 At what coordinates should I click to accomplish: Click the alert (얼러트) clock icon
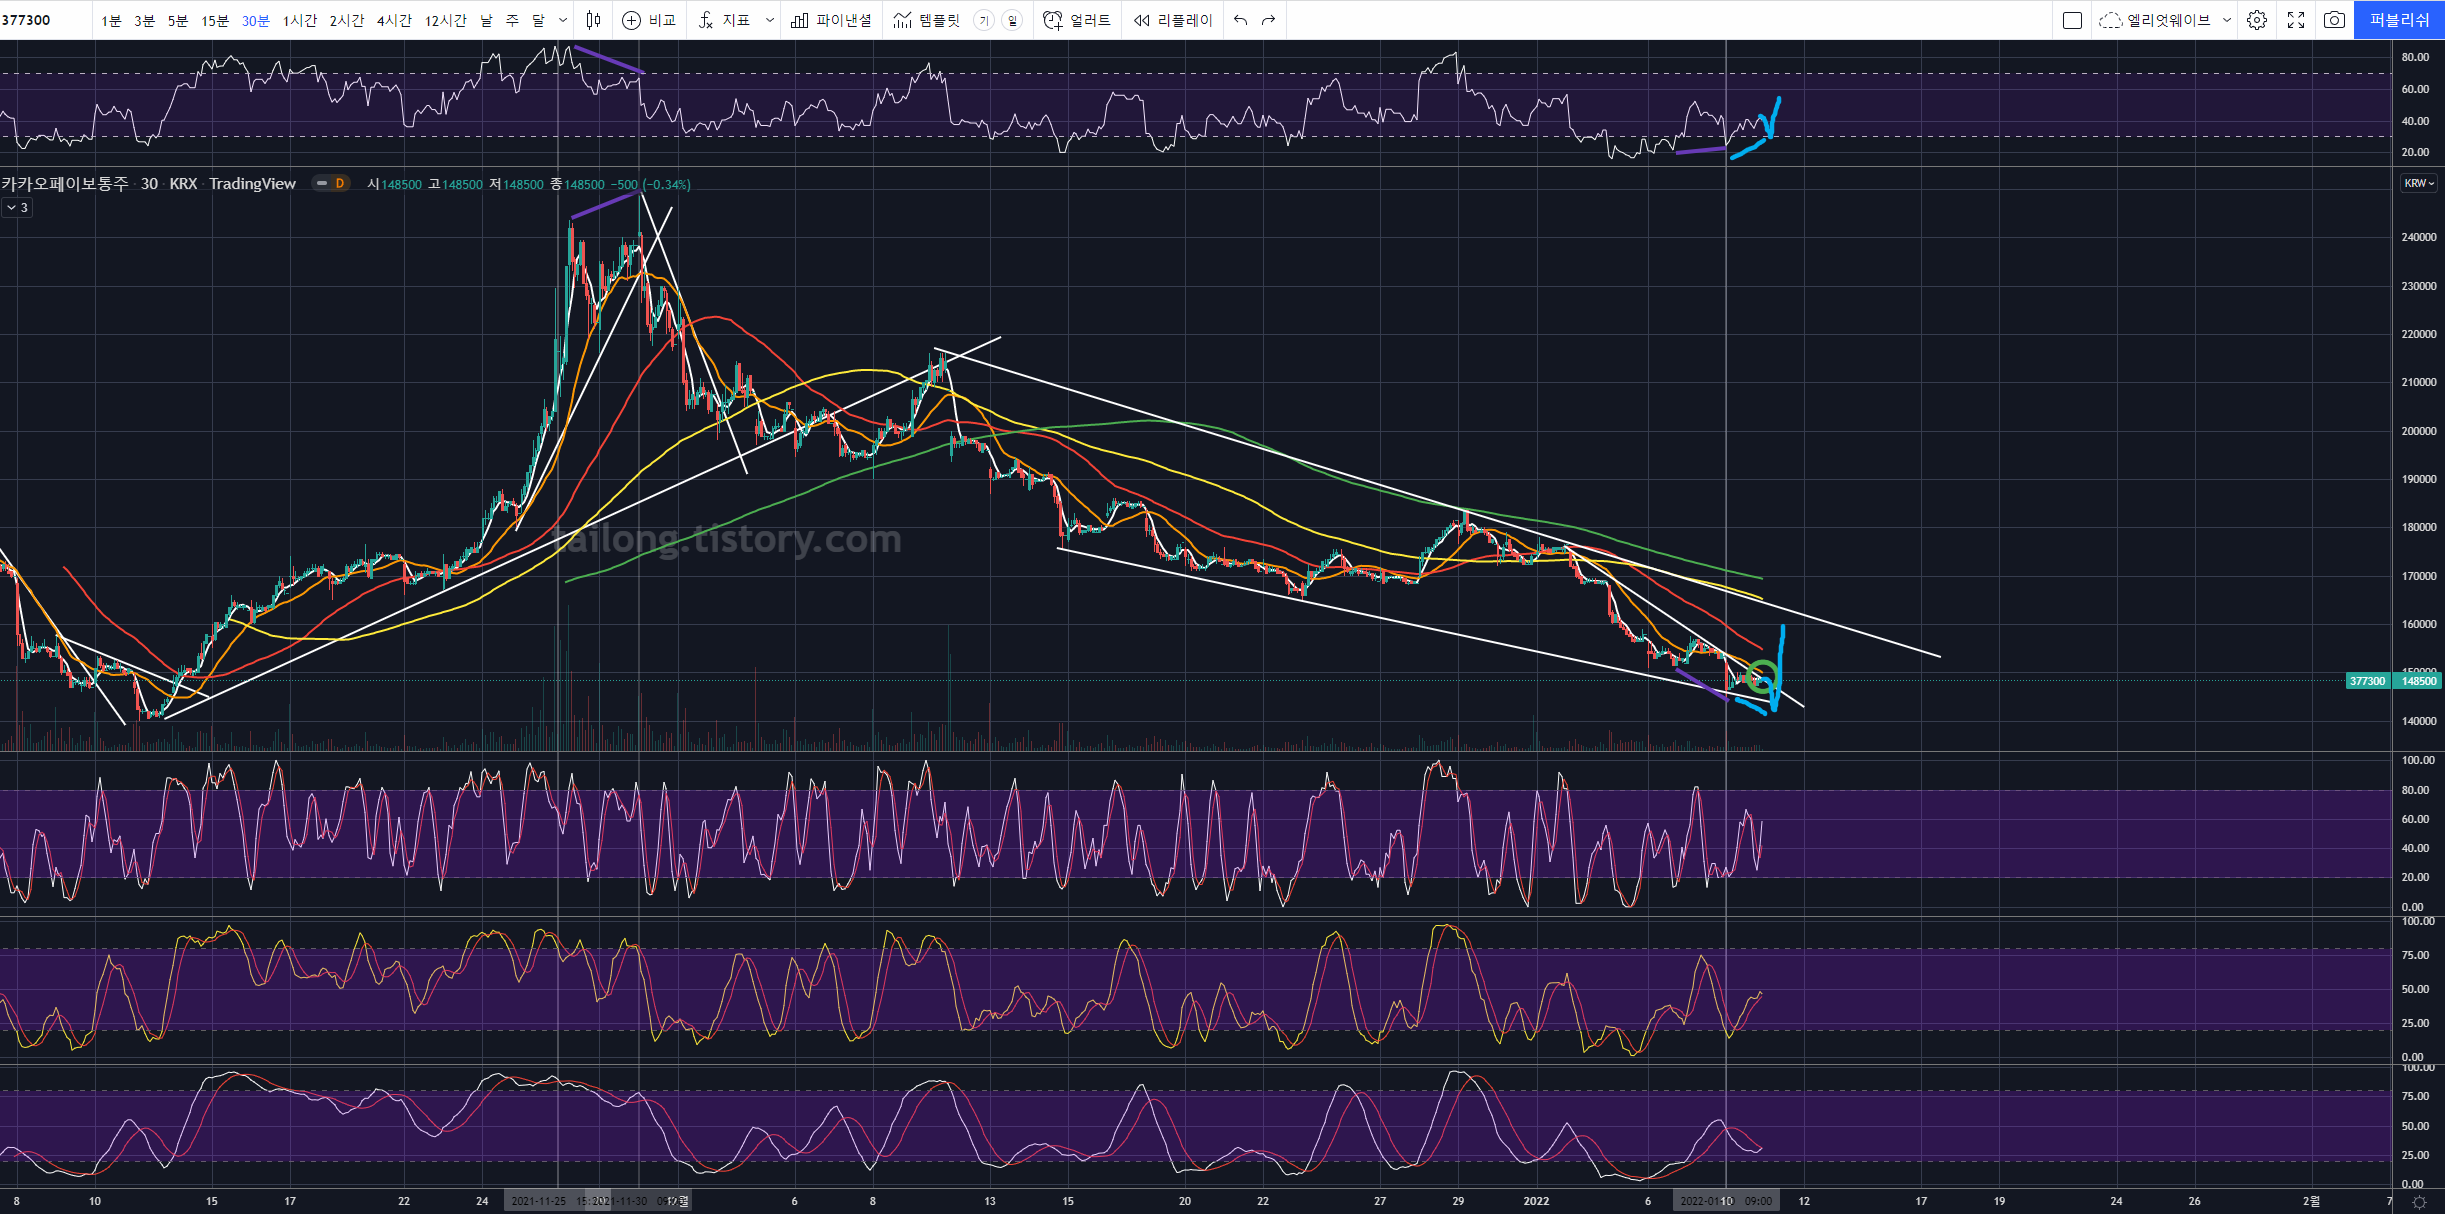point(1053,20)
